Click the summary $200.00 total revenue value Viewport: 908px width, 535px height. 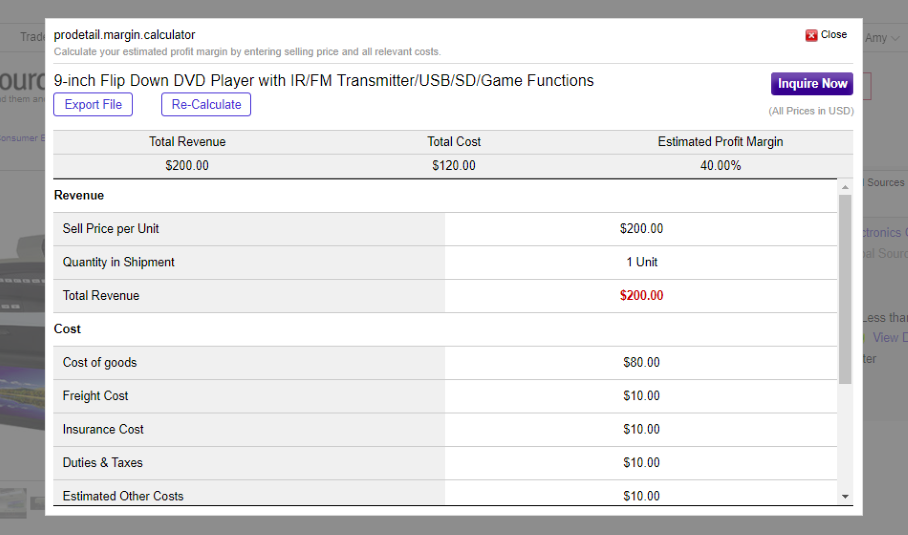point(186,166)
